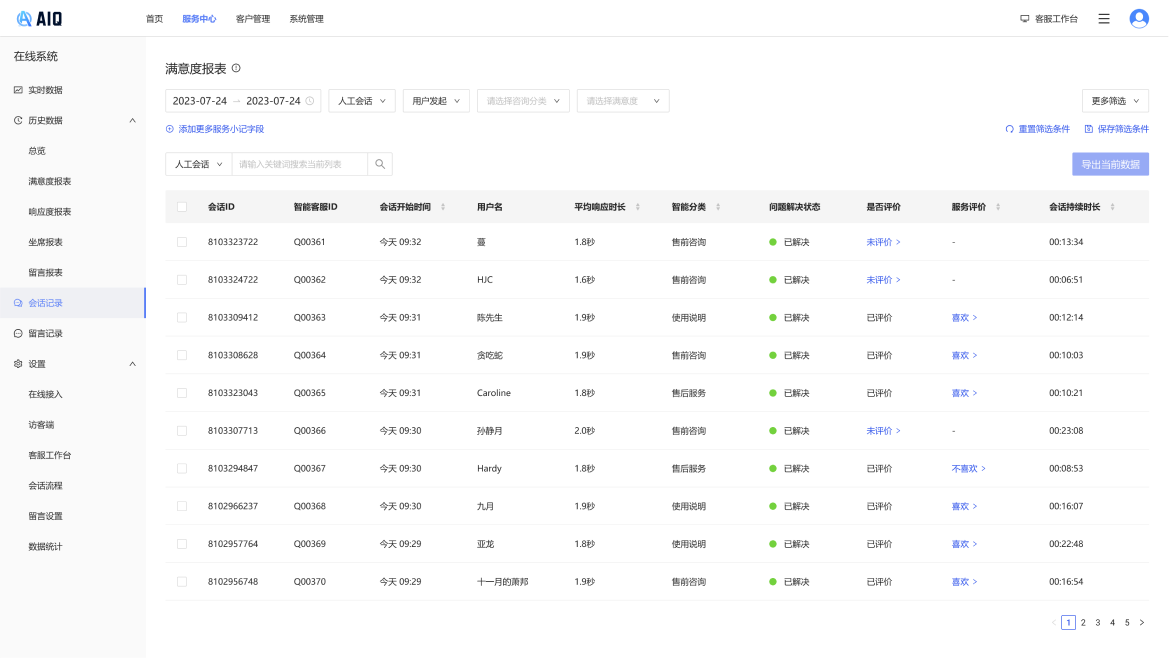Check the row for session 8102966237

point(182,506)
